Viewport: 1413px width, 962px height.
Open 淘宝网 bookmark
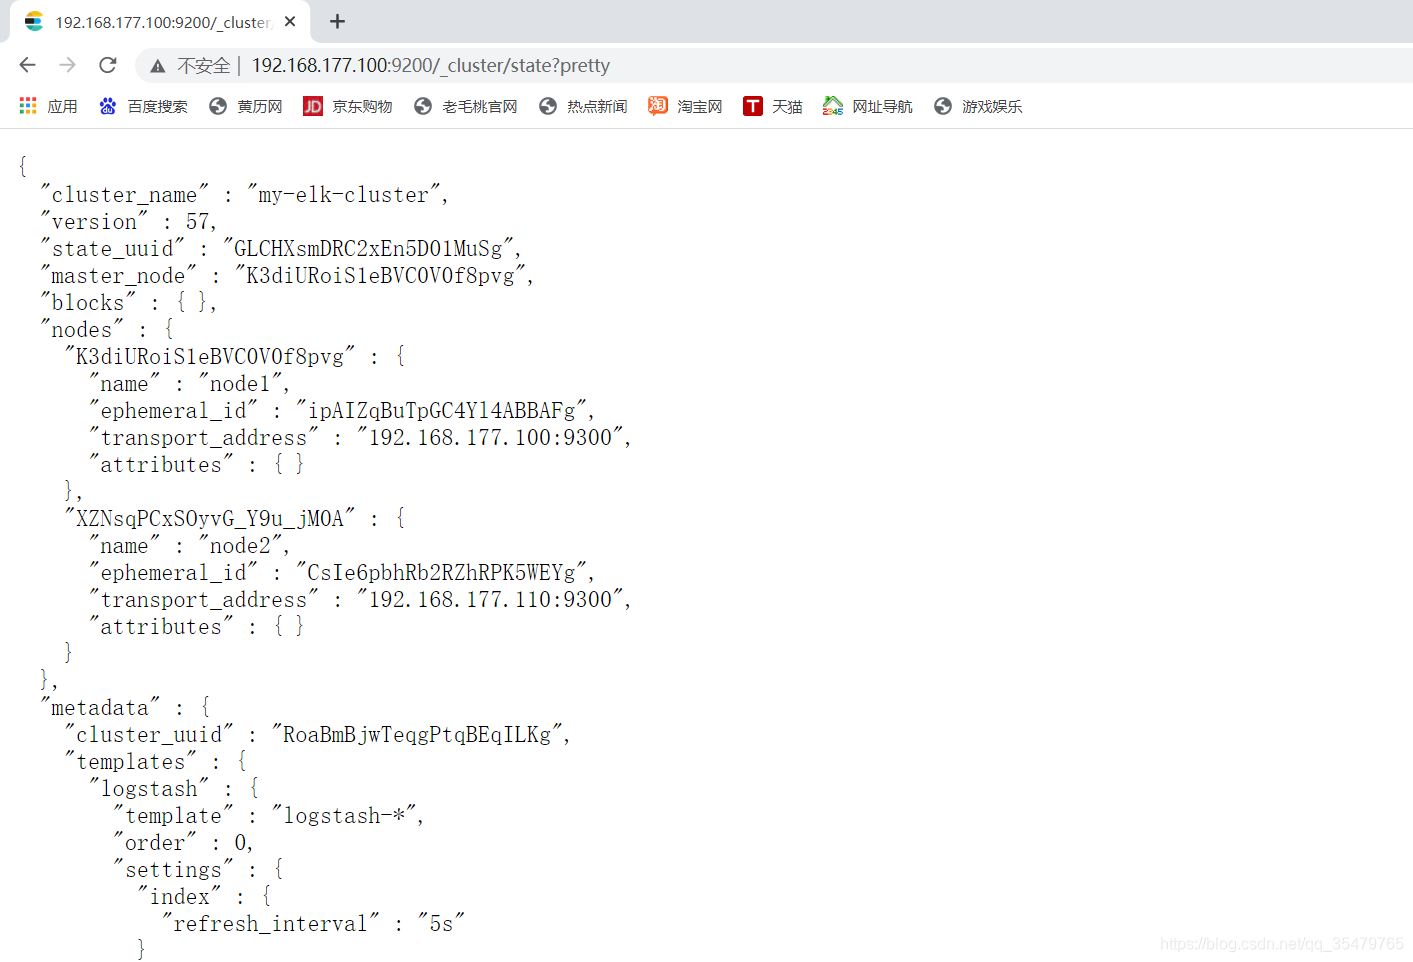(x=685, y=106)
